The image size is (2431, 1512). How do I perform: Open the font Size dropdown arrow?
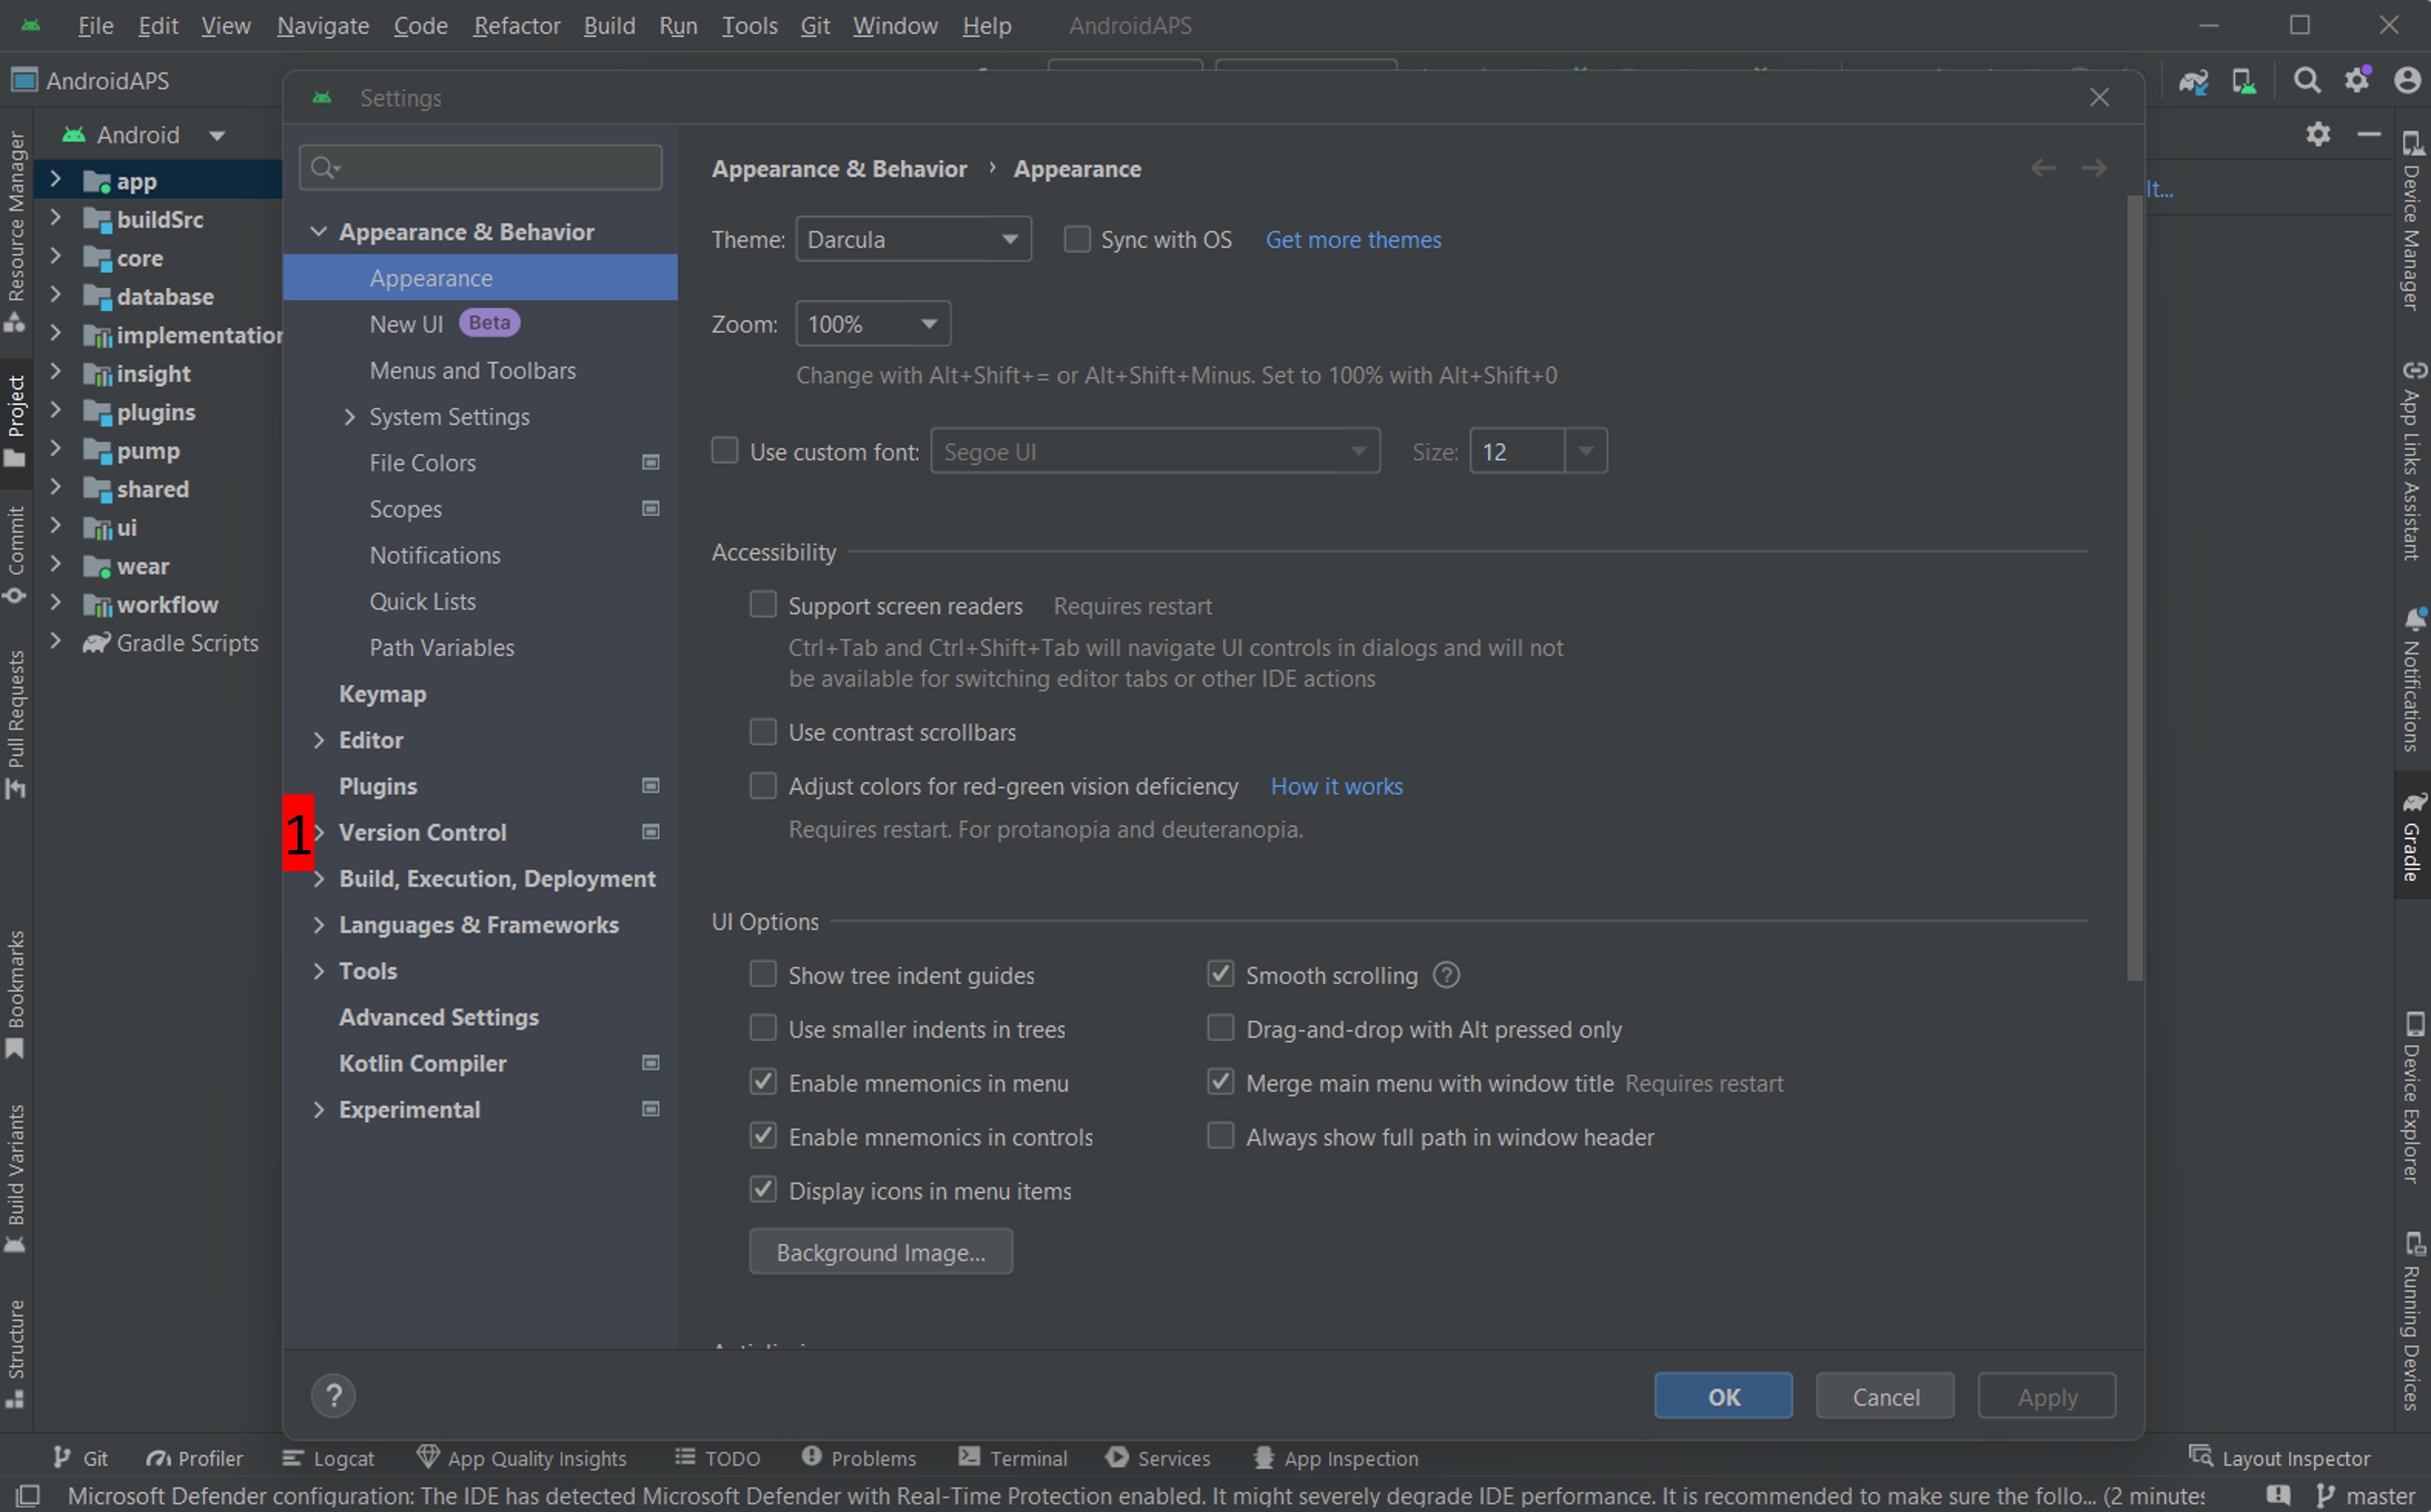(1585, 451)
